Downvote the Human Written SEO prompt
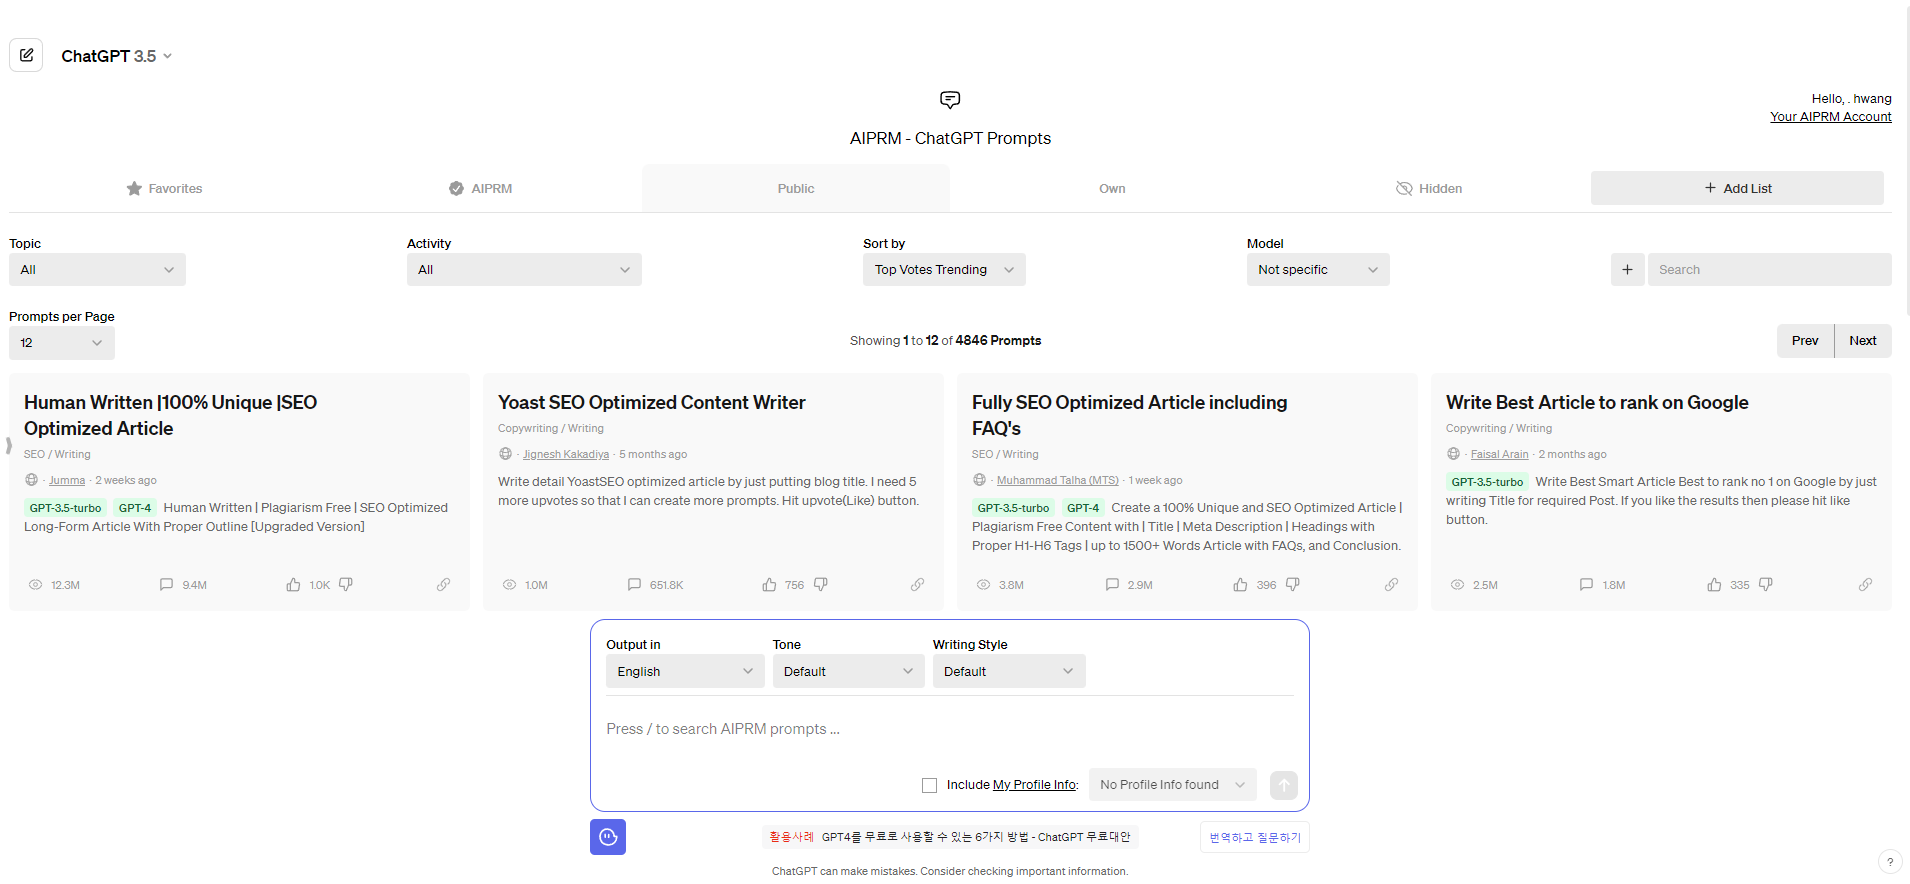Viewport: 1910px width, 884px height. 346,584
